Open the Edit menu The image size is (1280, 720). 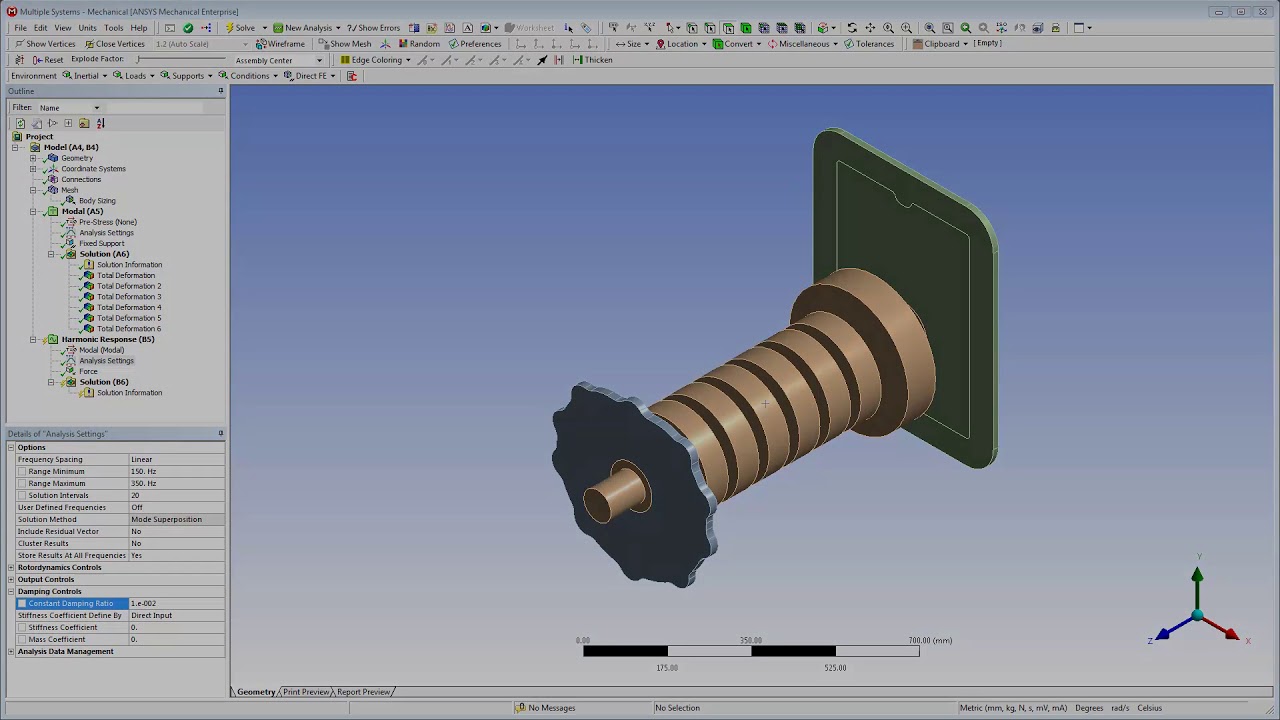click(x=40, y=28)
